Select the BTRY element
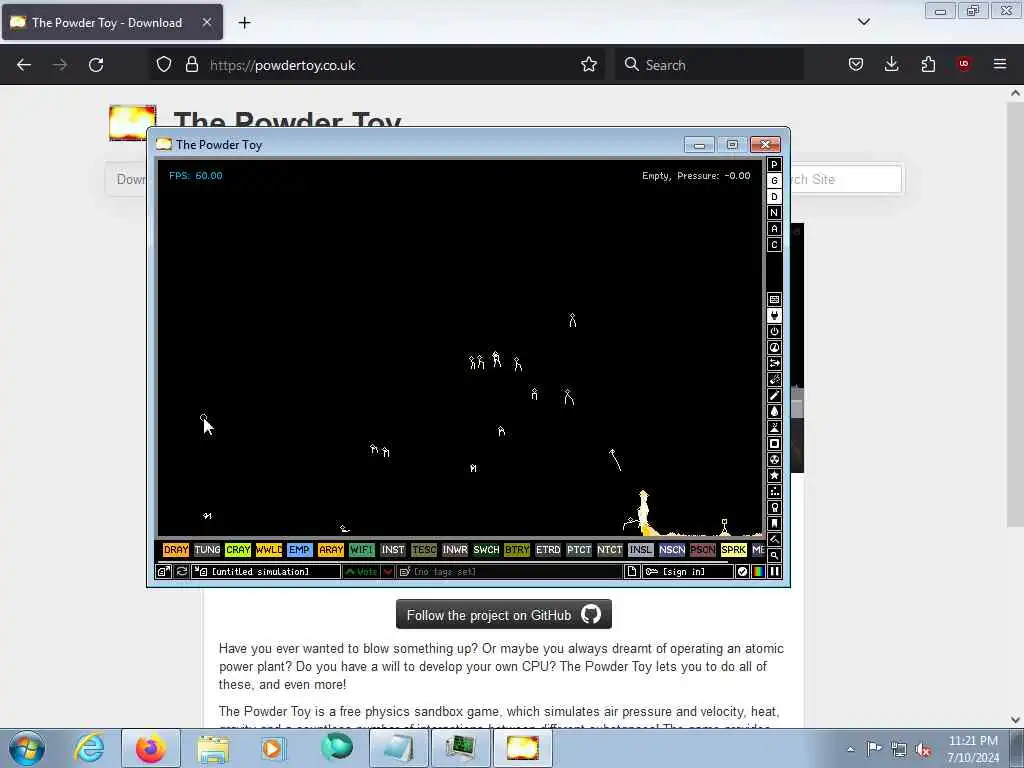Image resolution: width=1024 pixels, height=768 pixels. (517, 550)
